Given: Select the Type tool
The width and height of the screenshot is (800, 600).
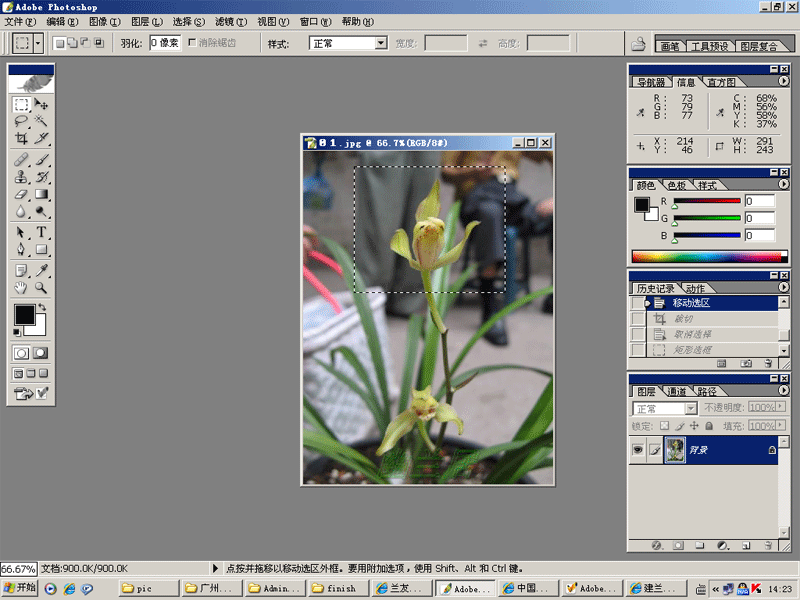Looking at the screenshot, I should click(x=41, y=233).
